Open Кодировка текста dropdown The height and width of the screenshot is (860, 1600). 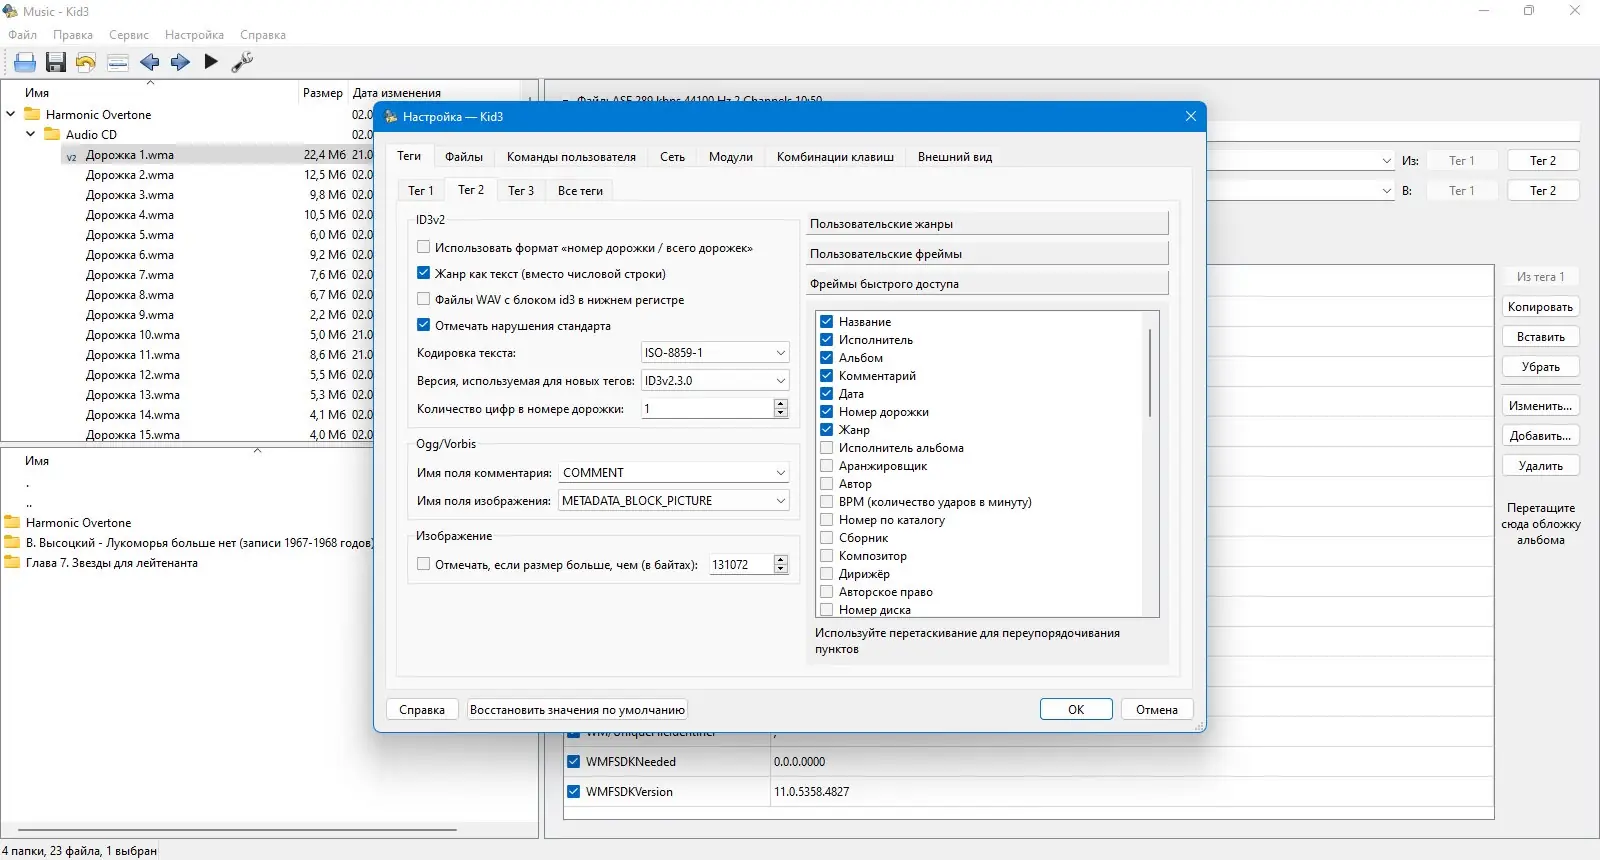(x=715, y=352)
